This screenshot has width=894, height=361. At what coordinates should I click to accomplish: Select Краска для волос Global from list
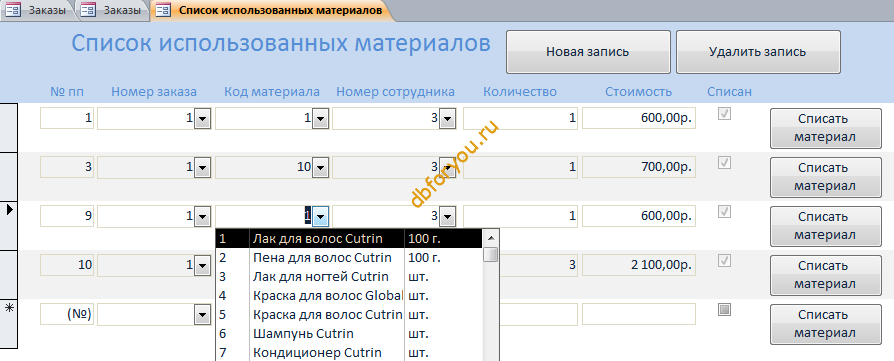pos(349,295)
